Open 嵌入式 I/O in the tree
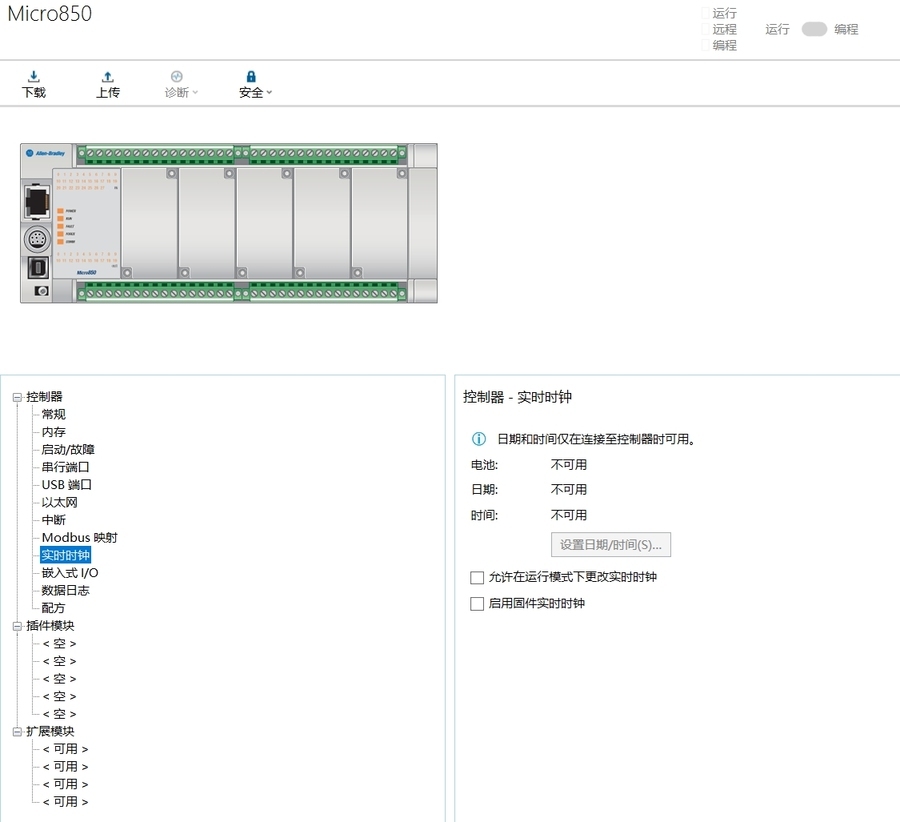Screen dimensions: 900x822 tap(69, 573)
